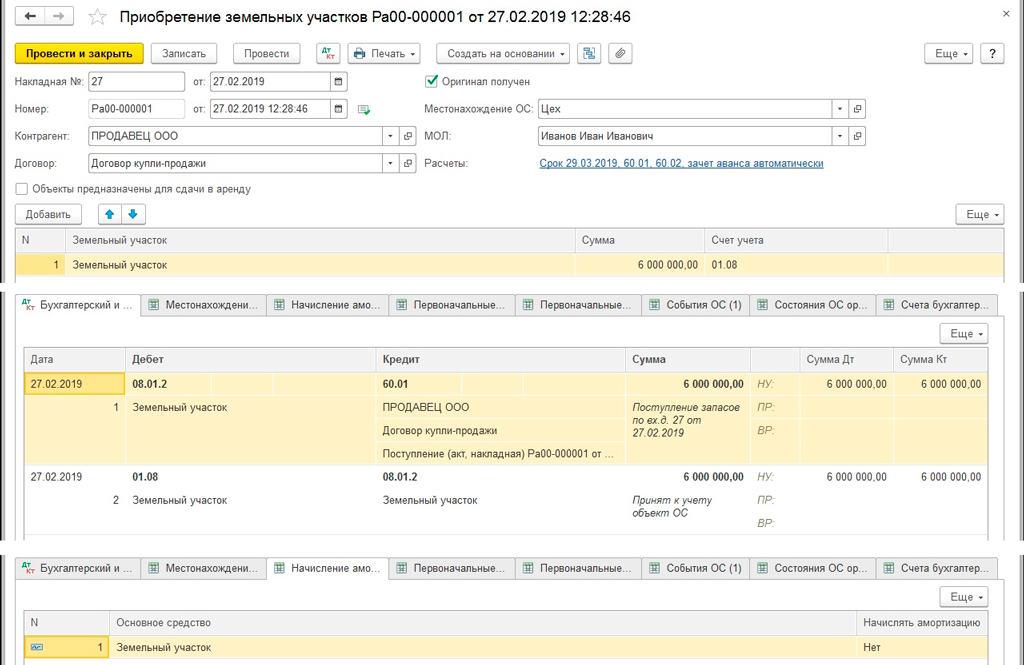Open Счета бухгалтер... tab in upper panel

point(937,305)
